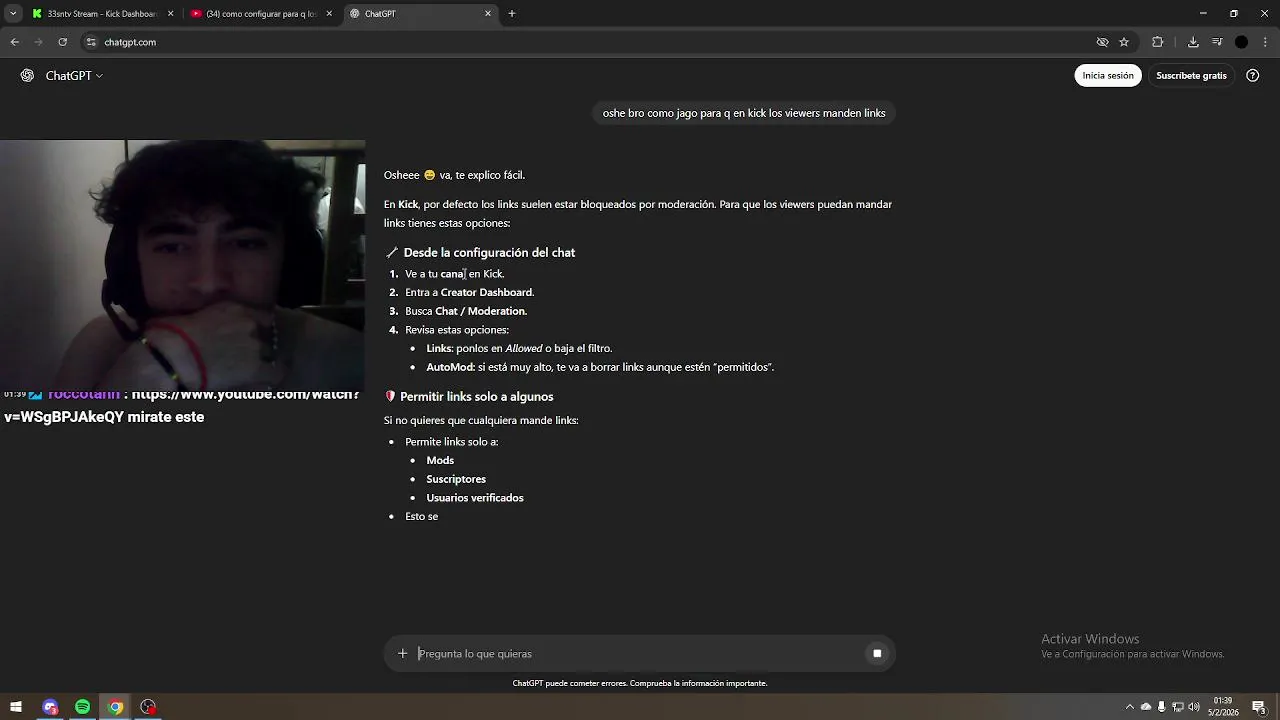Click the Suscriptores bullet item
1280x720 pixels.
tap(456, 479)
